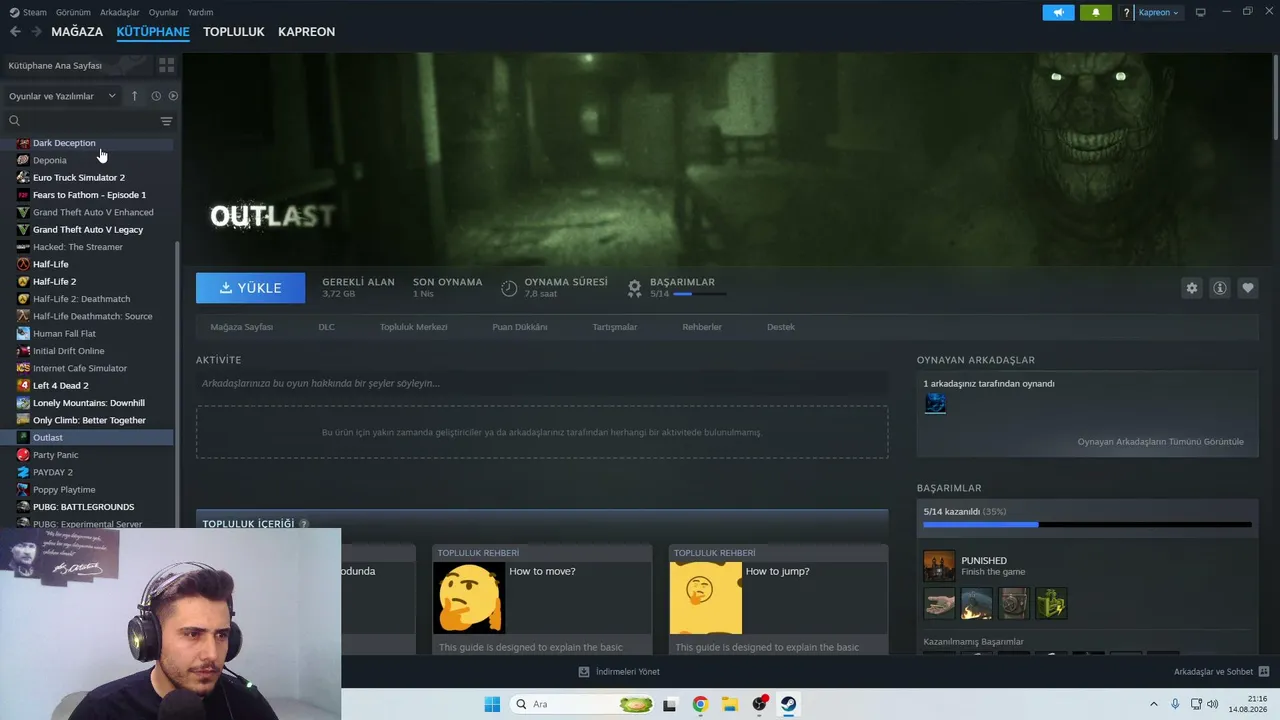Open the Görünüm menu
The image size is (1280, 720).
coord(73,13)
